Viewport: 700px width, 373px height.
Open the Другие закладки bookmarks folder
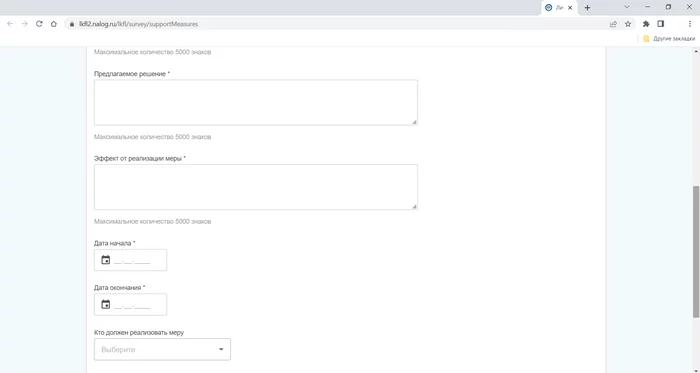pos(669,39)
